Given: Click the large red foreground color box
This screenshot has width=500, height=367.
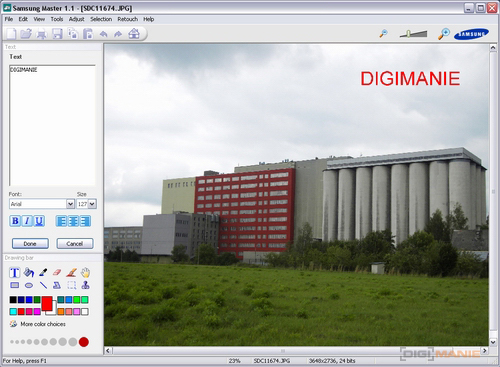Looking at the screenshot, I should 47,303.
